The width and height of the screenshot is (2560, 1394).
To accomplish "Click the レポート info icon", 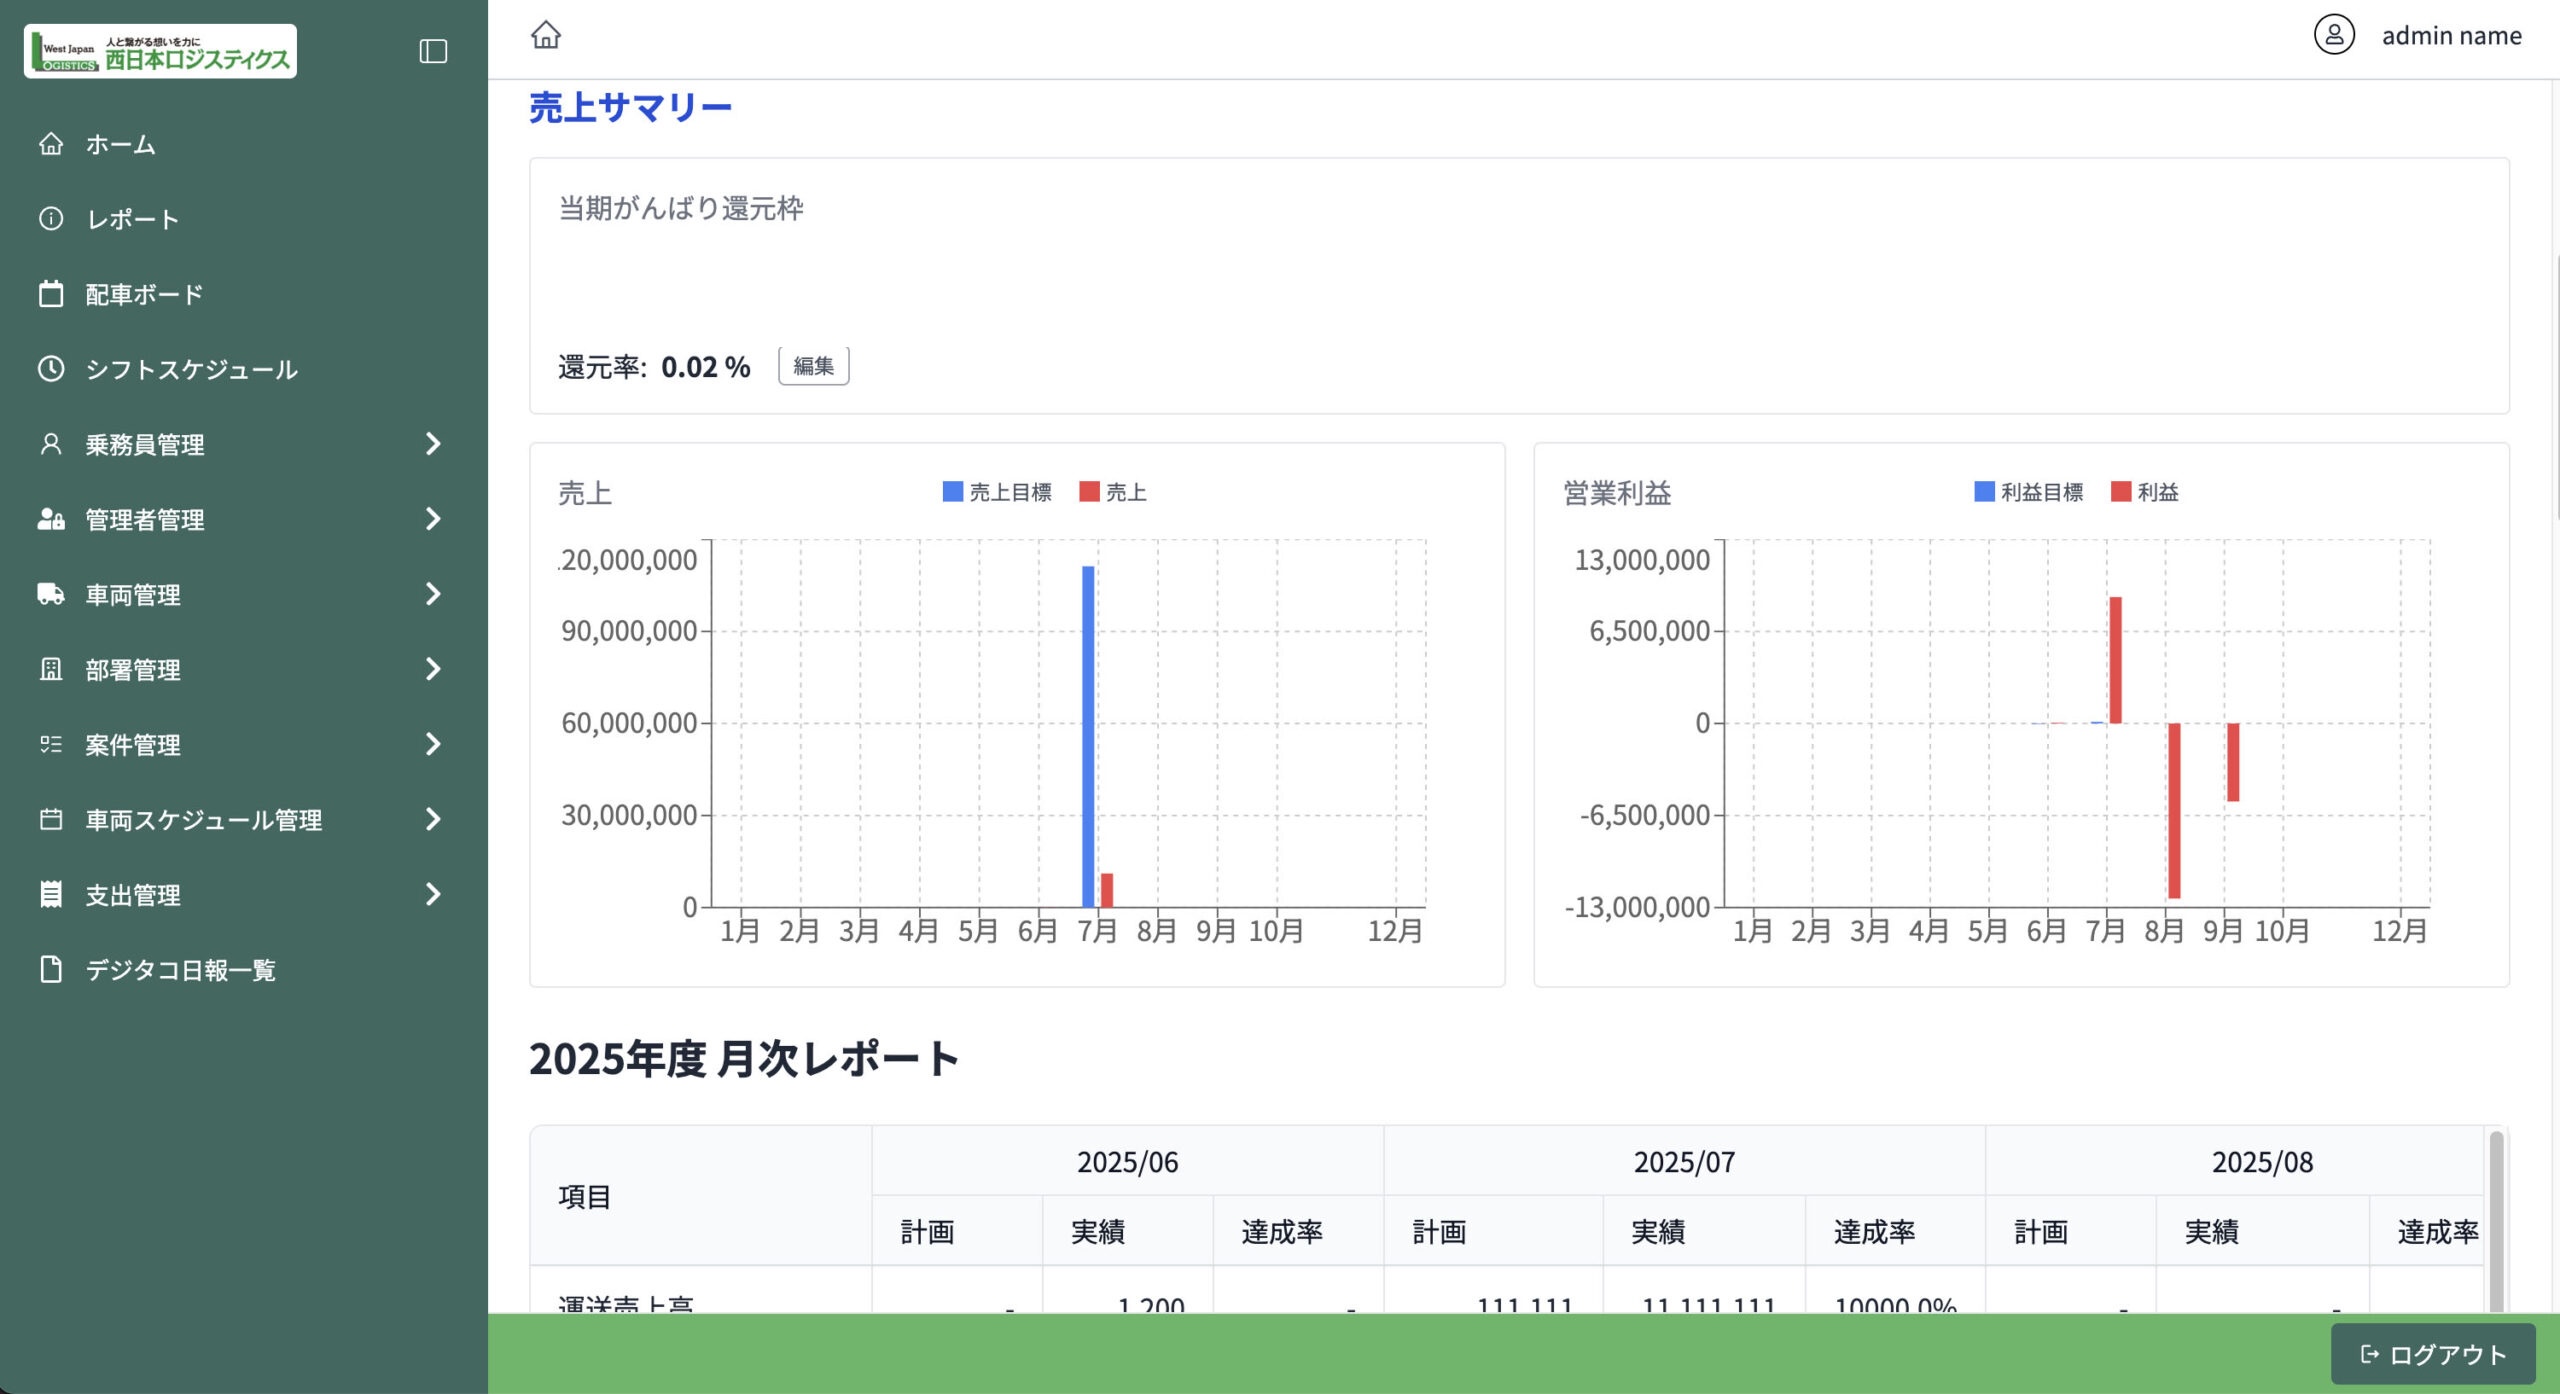I will click(x=51, y=219).
